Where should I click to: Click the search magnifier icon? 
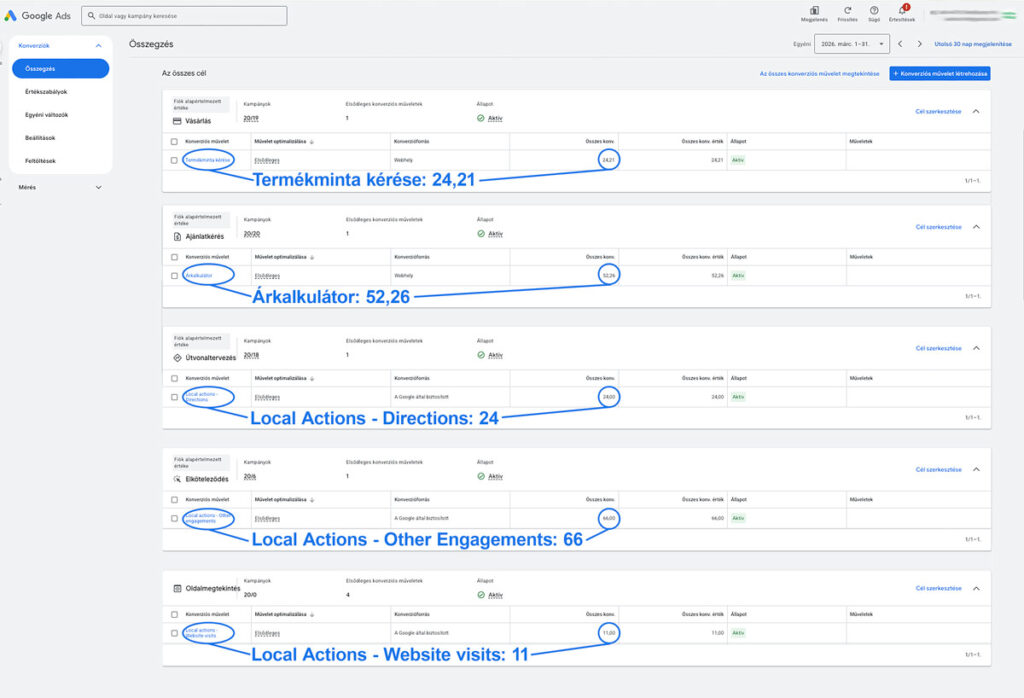pos(91,16)
